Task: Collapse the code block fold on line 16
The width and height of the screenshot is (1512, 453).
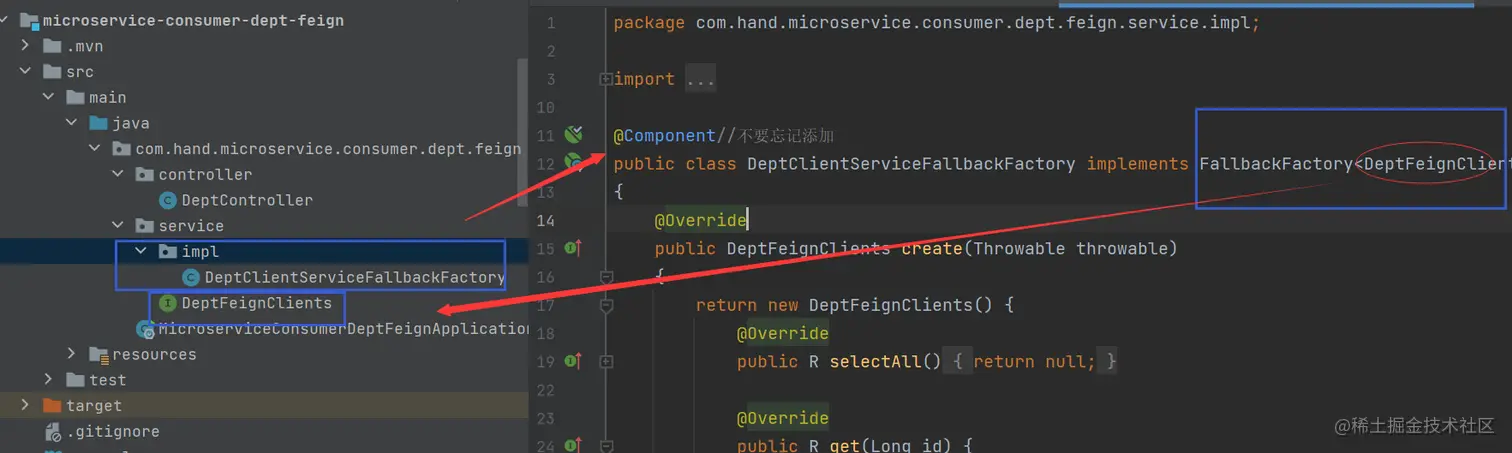Action: click(x=605, y=276)
